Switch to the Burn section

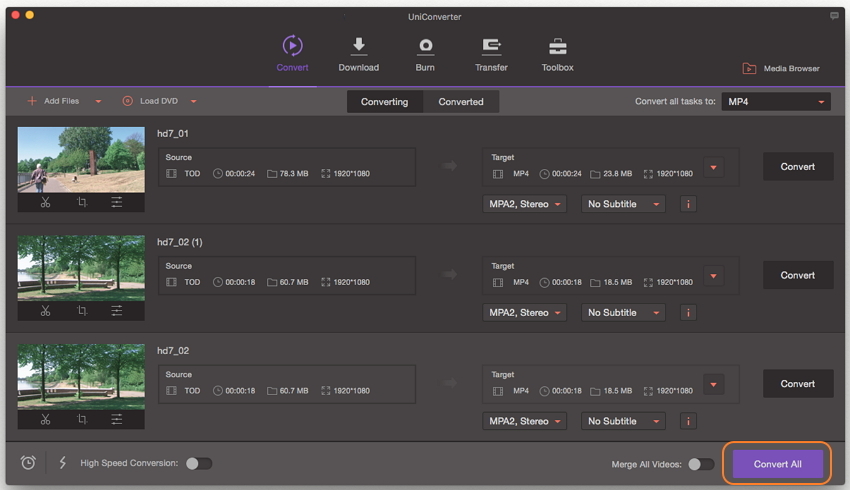[425, 54]
